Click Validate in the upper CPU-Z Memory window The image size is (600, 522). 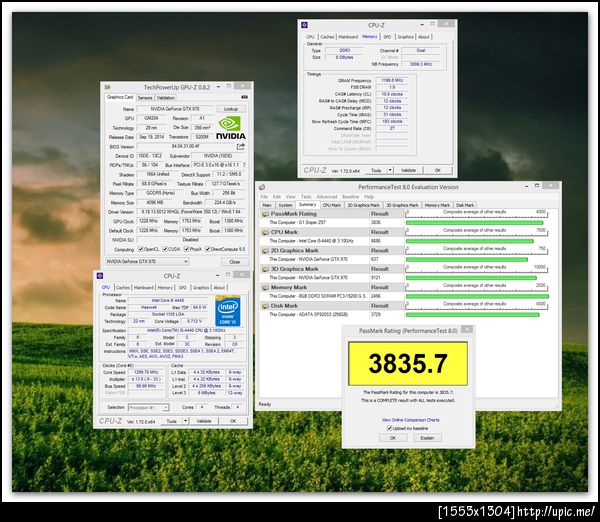[408, 170]
